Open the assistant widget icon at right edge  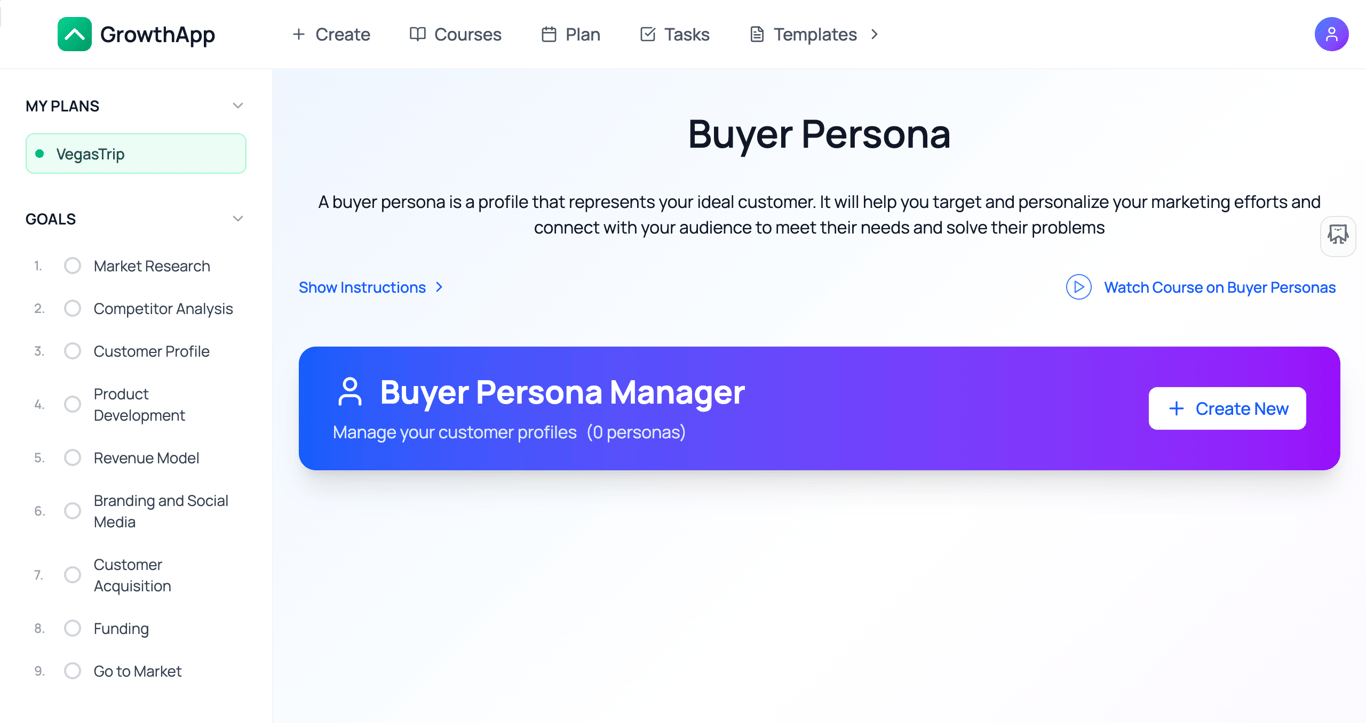pyautogui.click(x=1338, y=236)
